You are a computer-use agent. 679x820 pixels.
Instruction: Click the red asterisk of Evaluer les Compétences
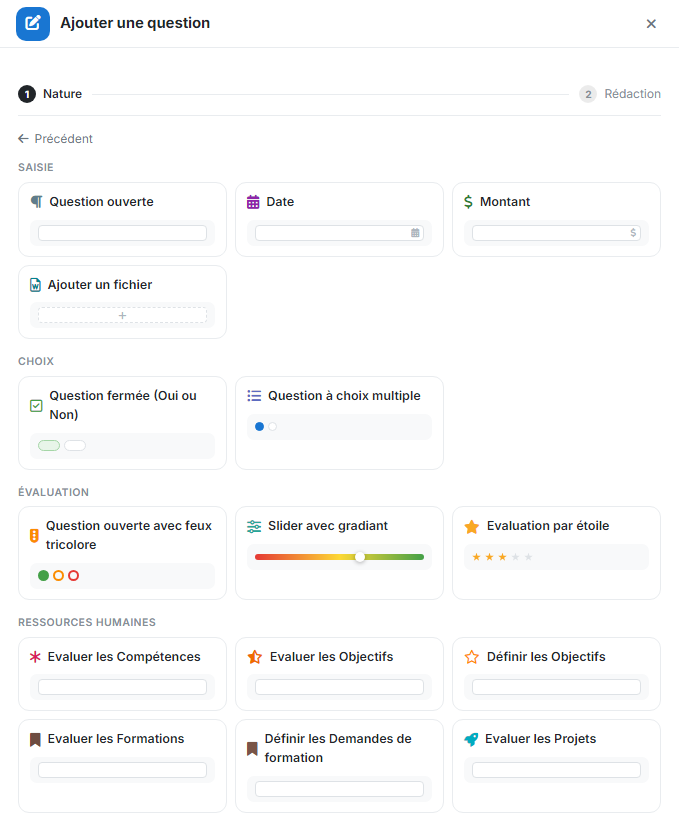point(35,657)
